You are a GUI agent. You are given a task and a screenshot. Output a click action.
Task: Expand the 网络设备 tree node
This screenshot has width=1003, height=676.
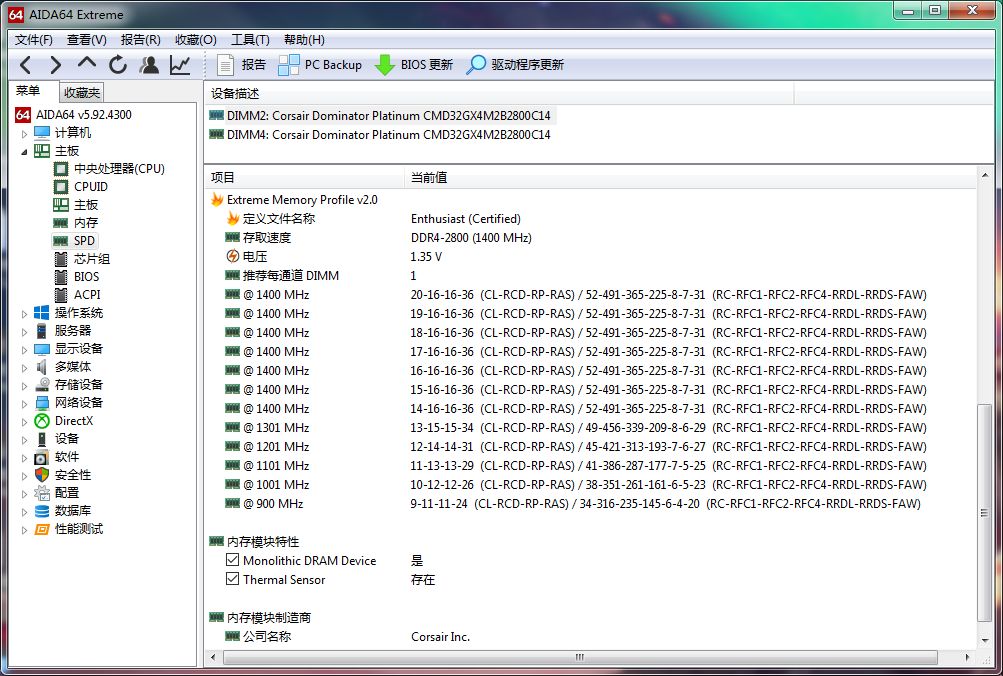pos(24,403)
